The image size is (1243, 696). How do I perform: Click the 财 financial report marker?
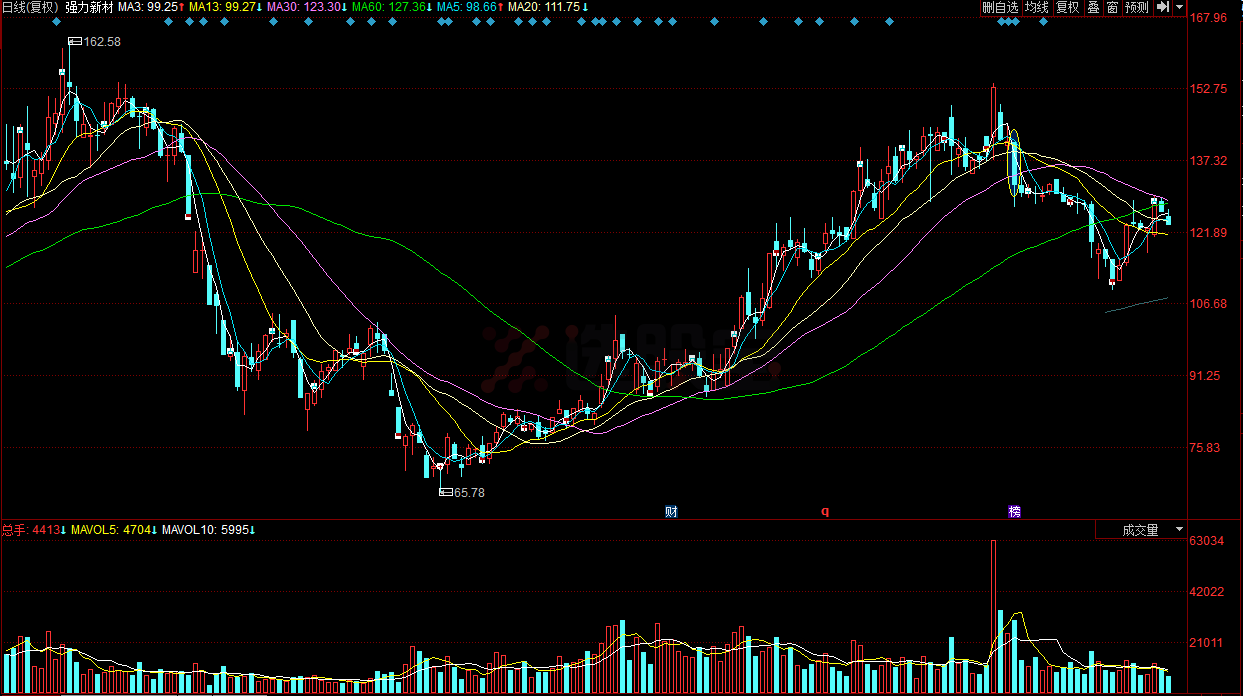click(672, 512)
